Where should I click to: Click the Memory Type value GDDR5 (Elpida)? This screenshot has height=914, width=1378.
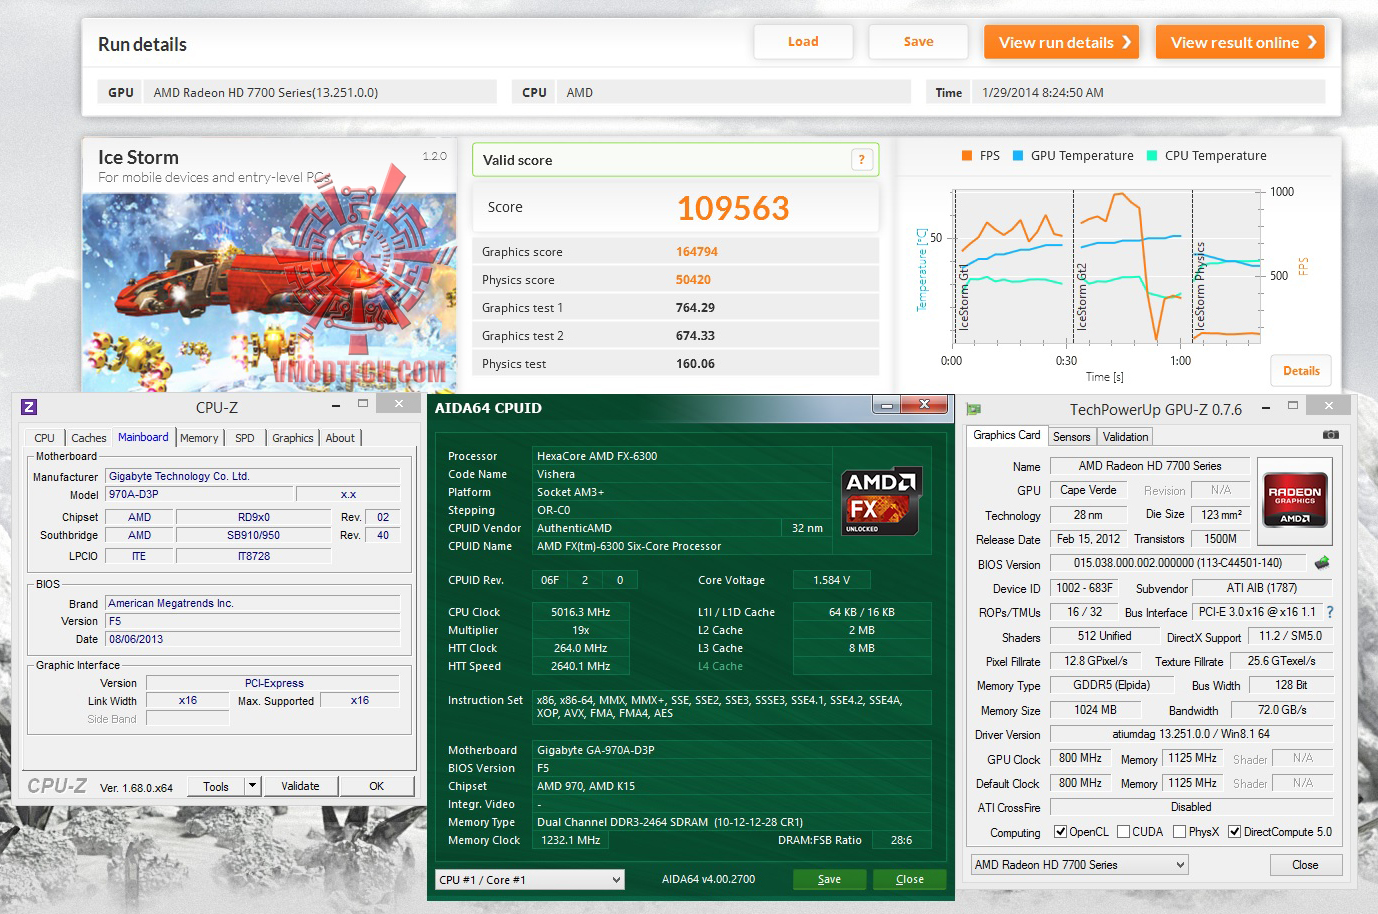pos(1111,686)
